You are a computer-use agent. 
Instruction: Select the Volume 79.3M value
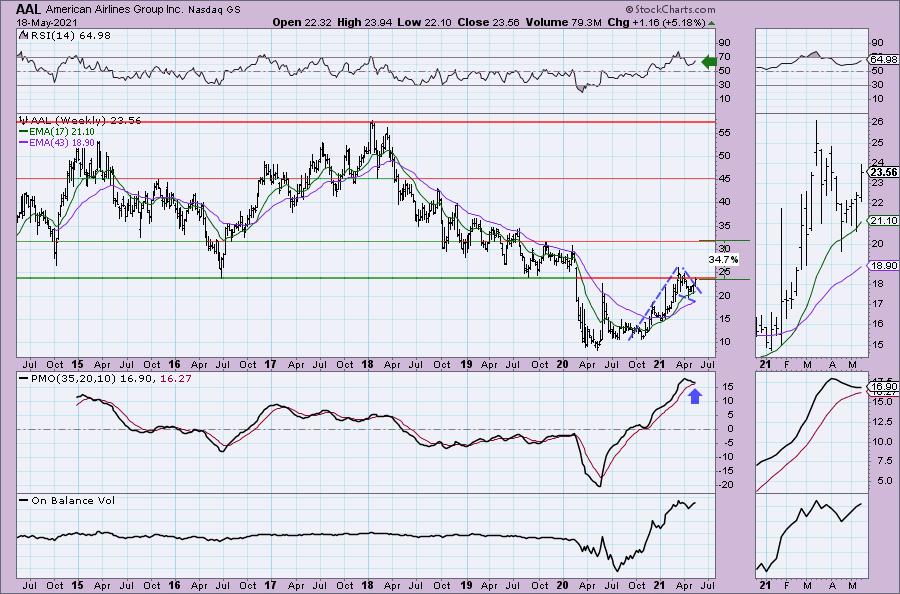click(x=565, y=22)
